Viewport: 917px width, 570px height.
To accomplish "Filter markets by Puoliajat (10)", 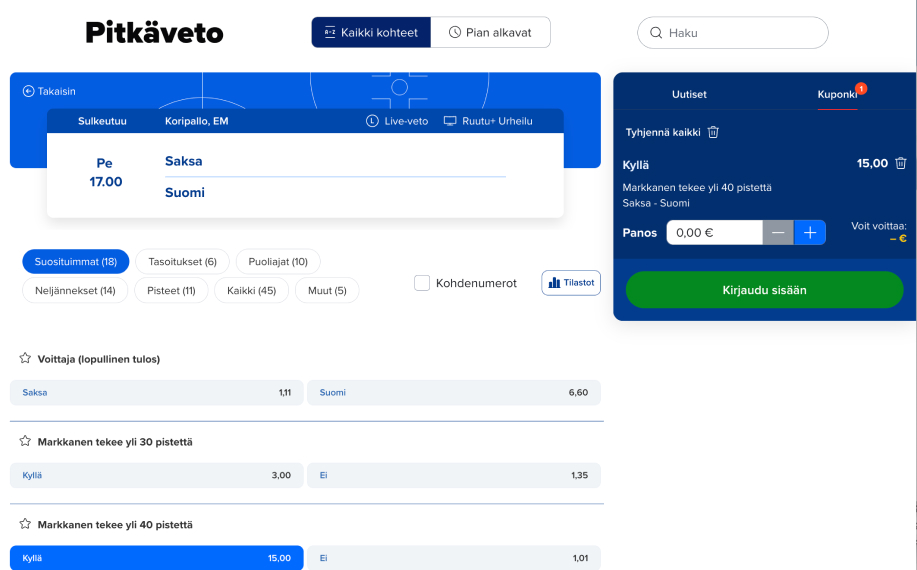I will [x=278, y=262].
